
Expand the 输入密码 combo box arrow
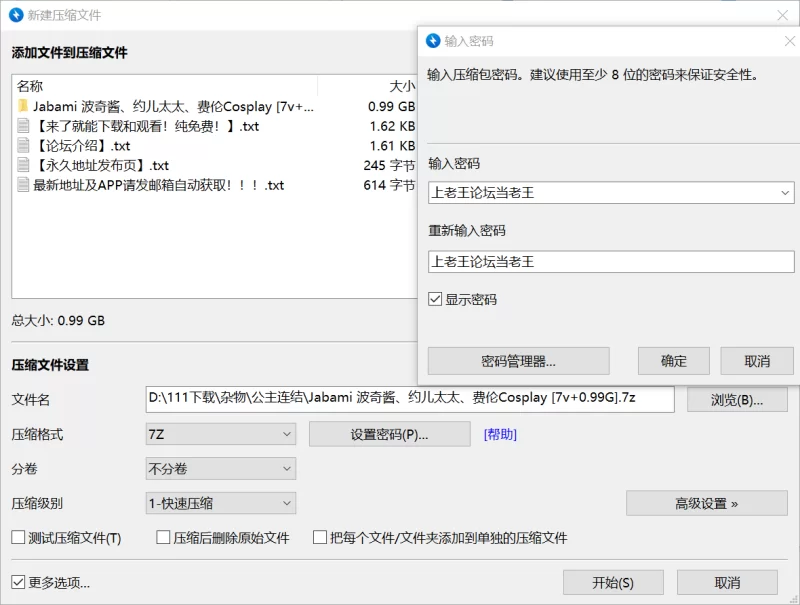pos(785,192)
